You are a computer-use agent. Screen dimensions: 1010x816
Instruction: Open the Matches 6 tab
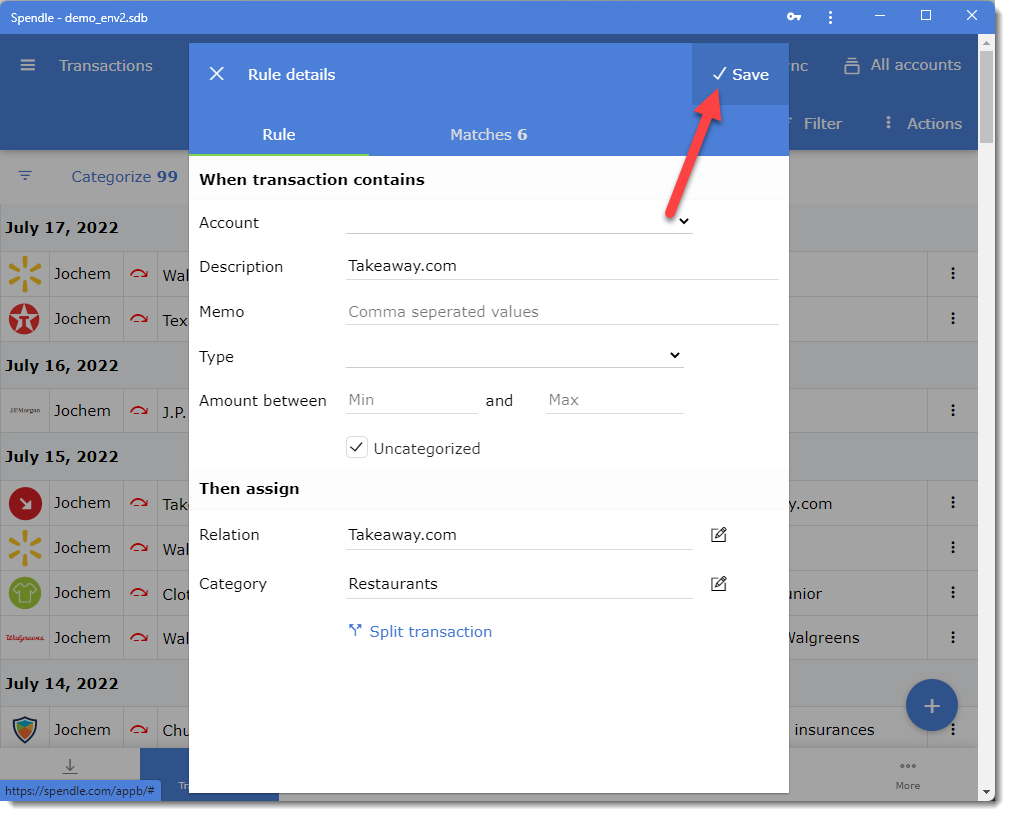click(488, 135)
